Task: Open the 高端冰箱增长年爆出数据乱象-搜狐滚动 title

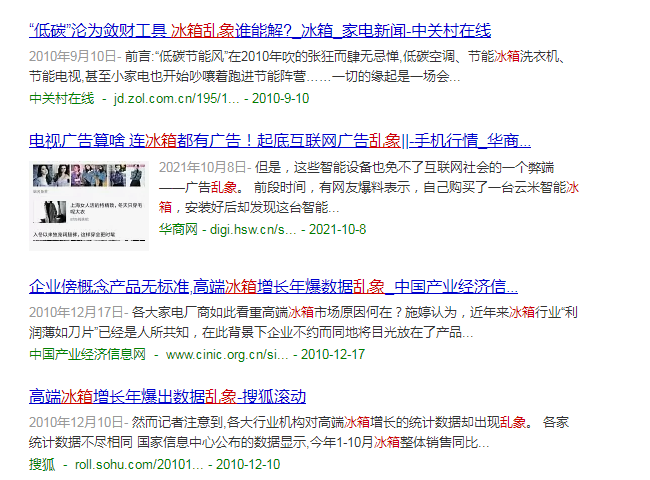Action: [167, 396]
